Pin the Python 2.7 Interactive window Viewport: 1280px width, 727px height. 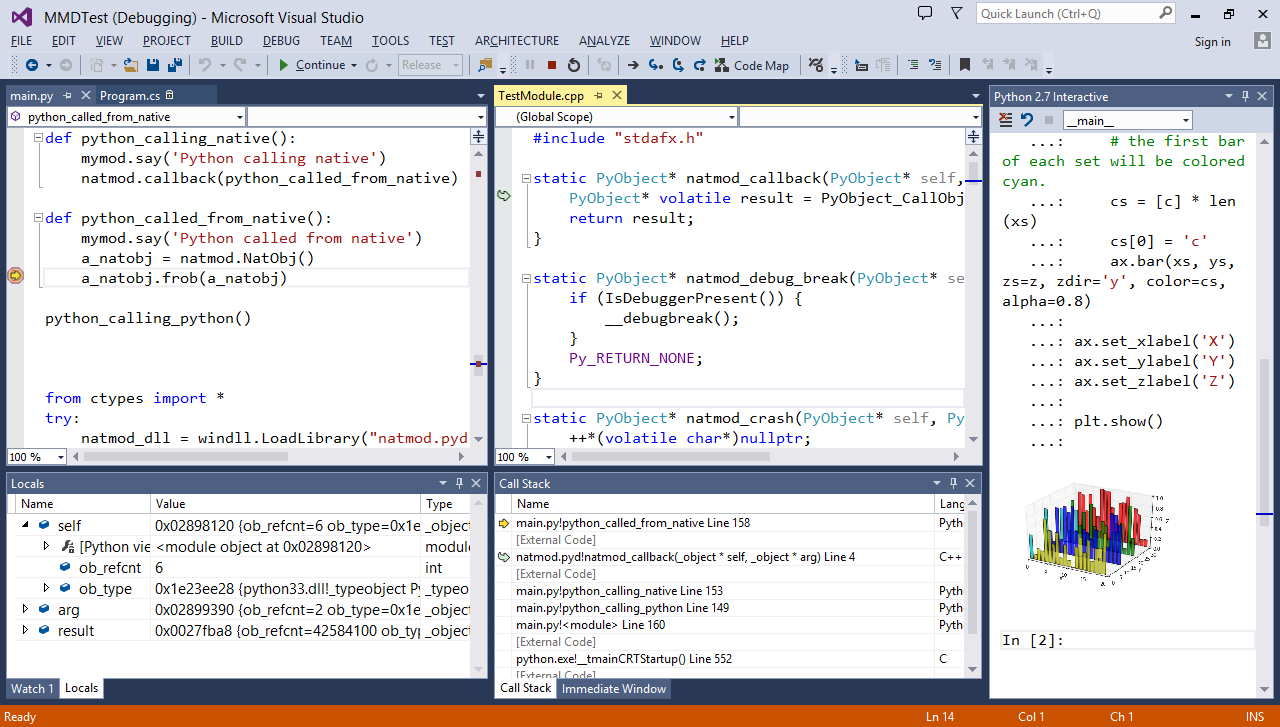coord(1245,96)
